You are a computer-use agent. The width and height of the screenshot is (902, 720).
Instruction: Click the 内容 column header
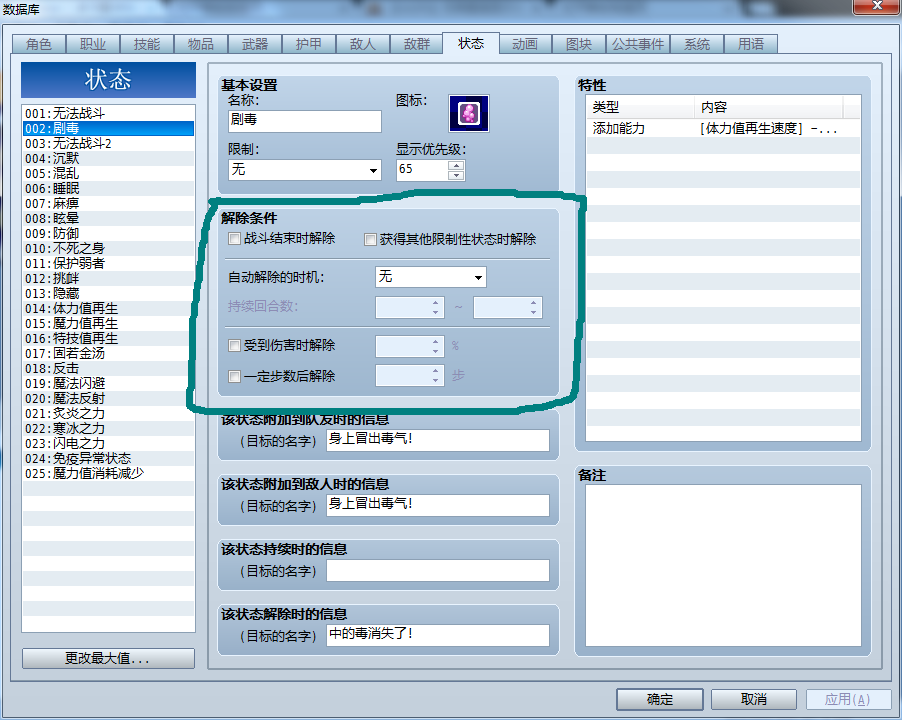(769, 107)
